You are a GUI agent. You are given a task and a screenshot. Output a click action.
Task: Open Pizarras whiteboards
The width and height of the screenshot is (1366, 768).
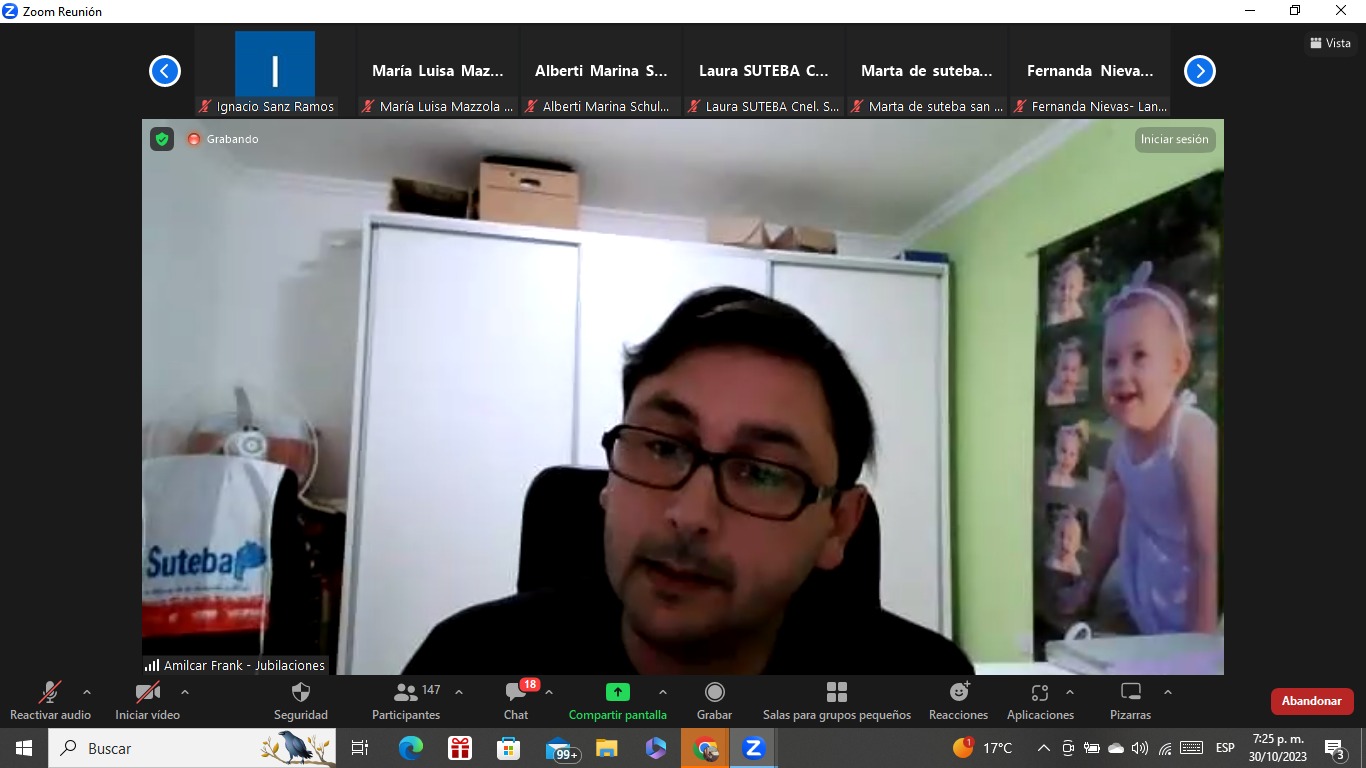click(1130, 693)
